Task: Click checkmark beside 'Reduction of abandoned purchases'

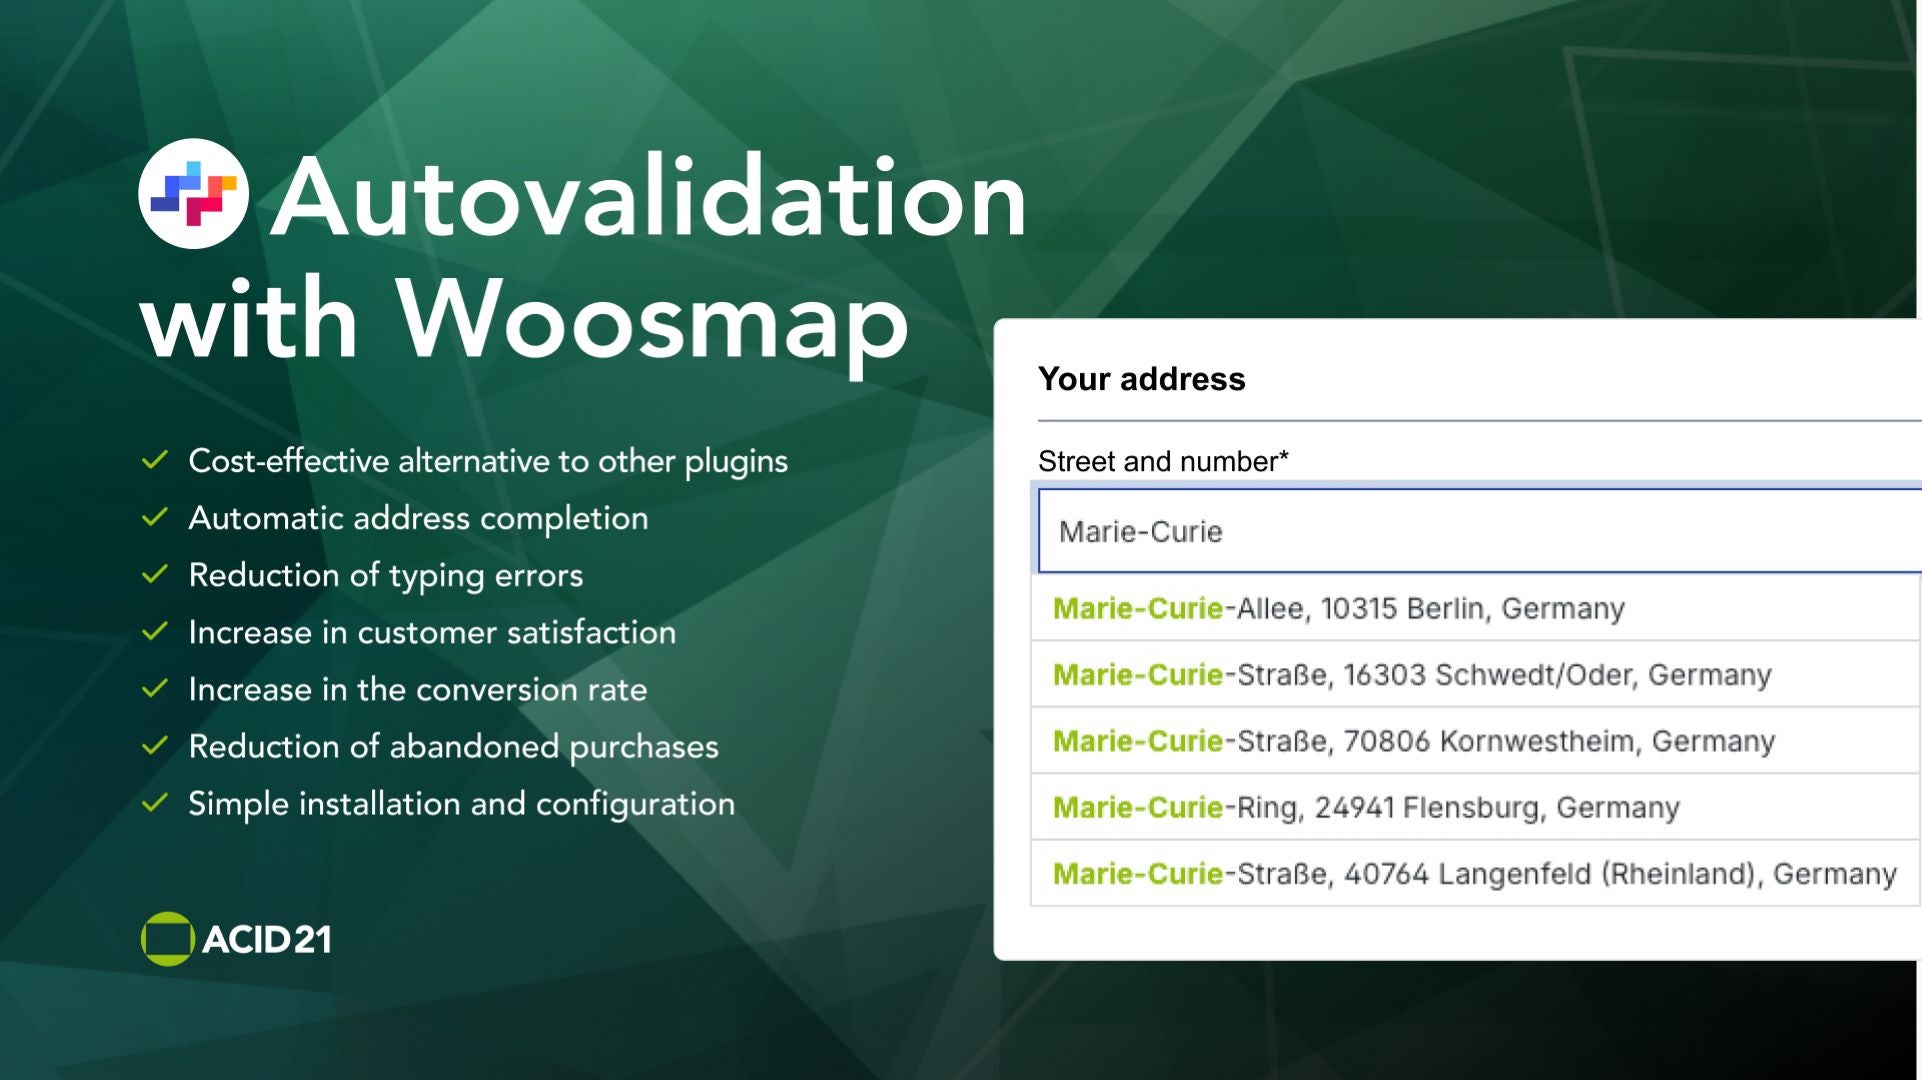Action: tap(154, 745)
